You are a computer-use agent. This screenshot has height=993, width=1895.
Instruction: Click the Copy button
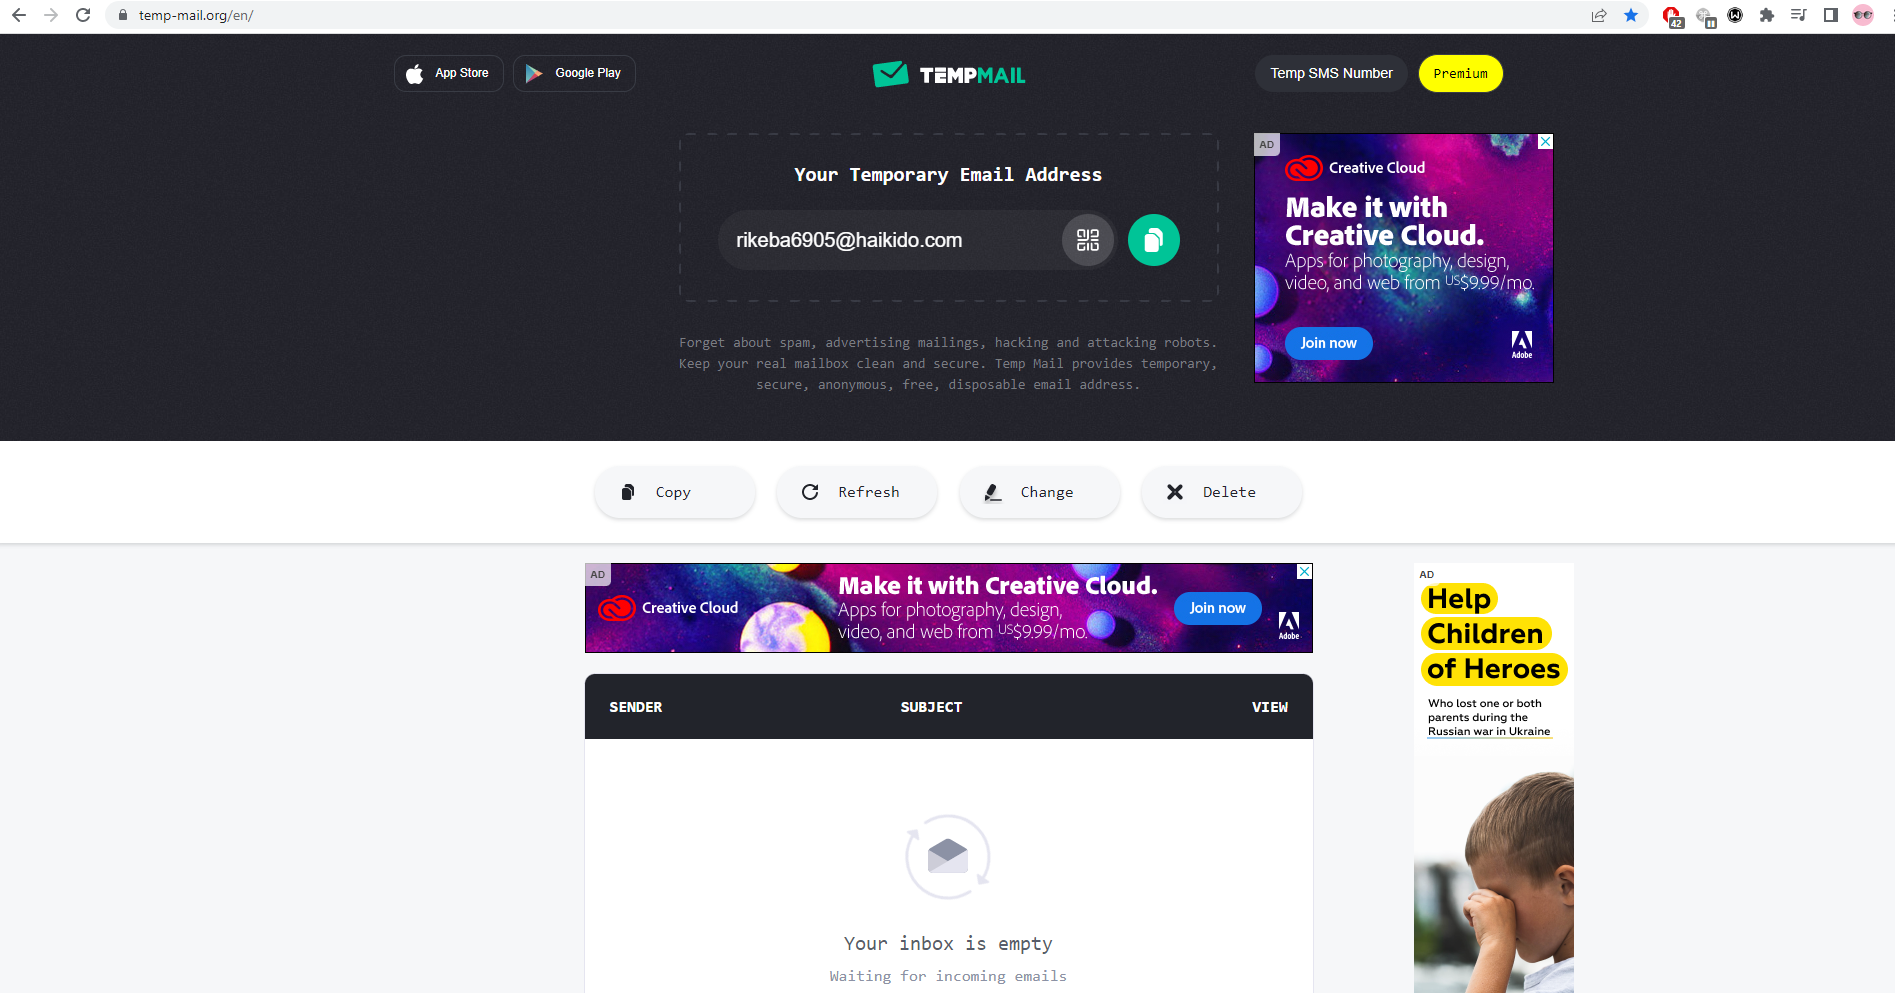[x=674, y=492]
